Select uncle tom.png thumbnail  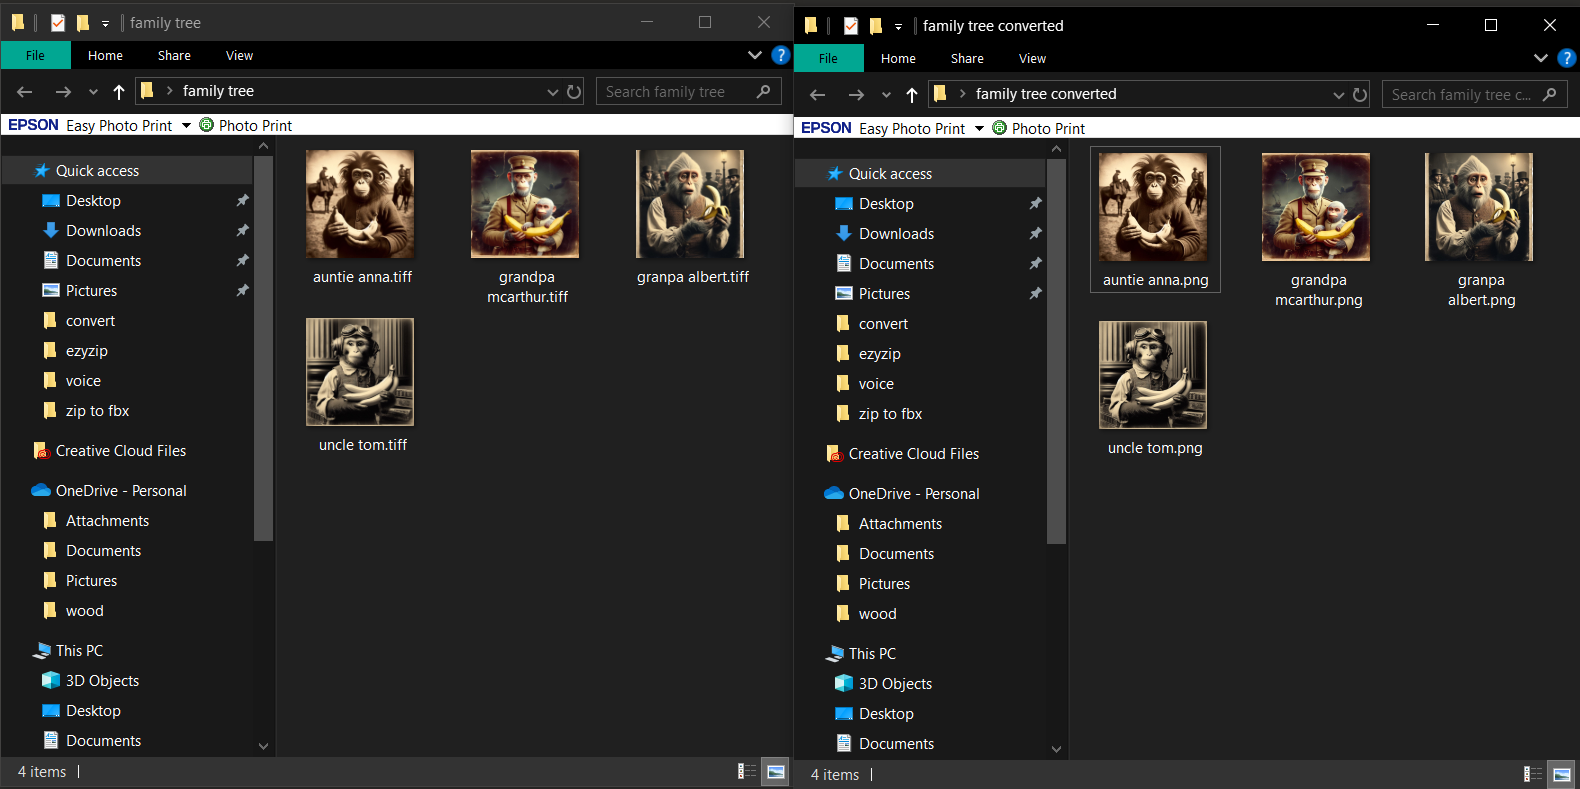[1153, 375]
